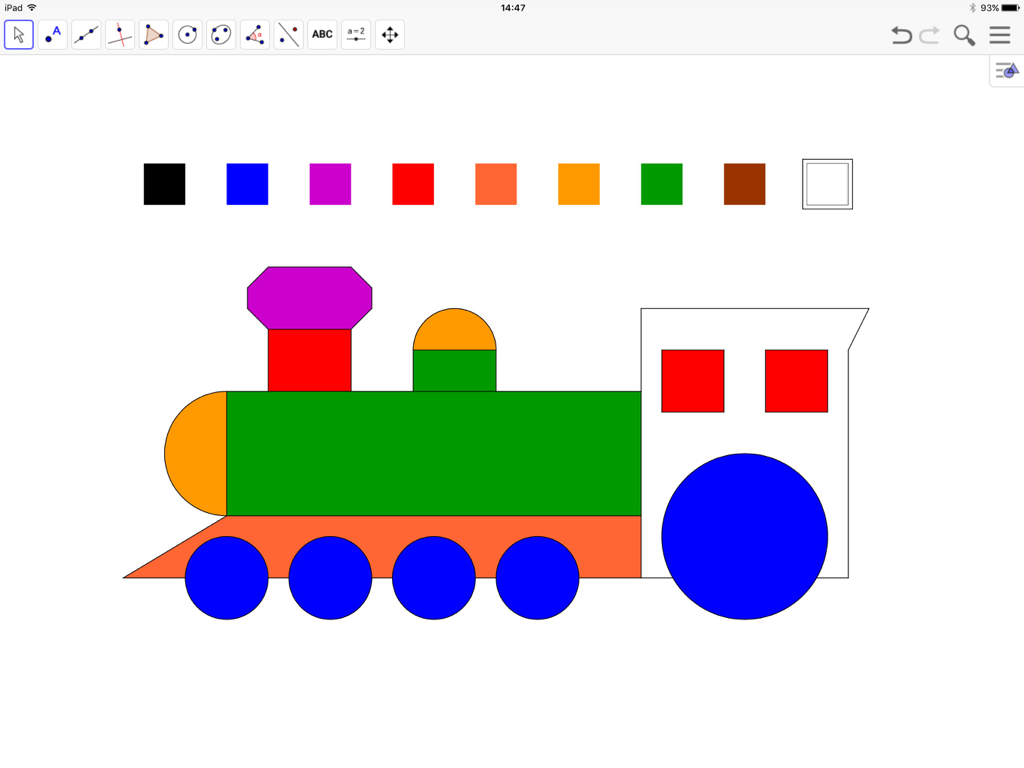
Task: Open the search view
Action: coord(963,34)
